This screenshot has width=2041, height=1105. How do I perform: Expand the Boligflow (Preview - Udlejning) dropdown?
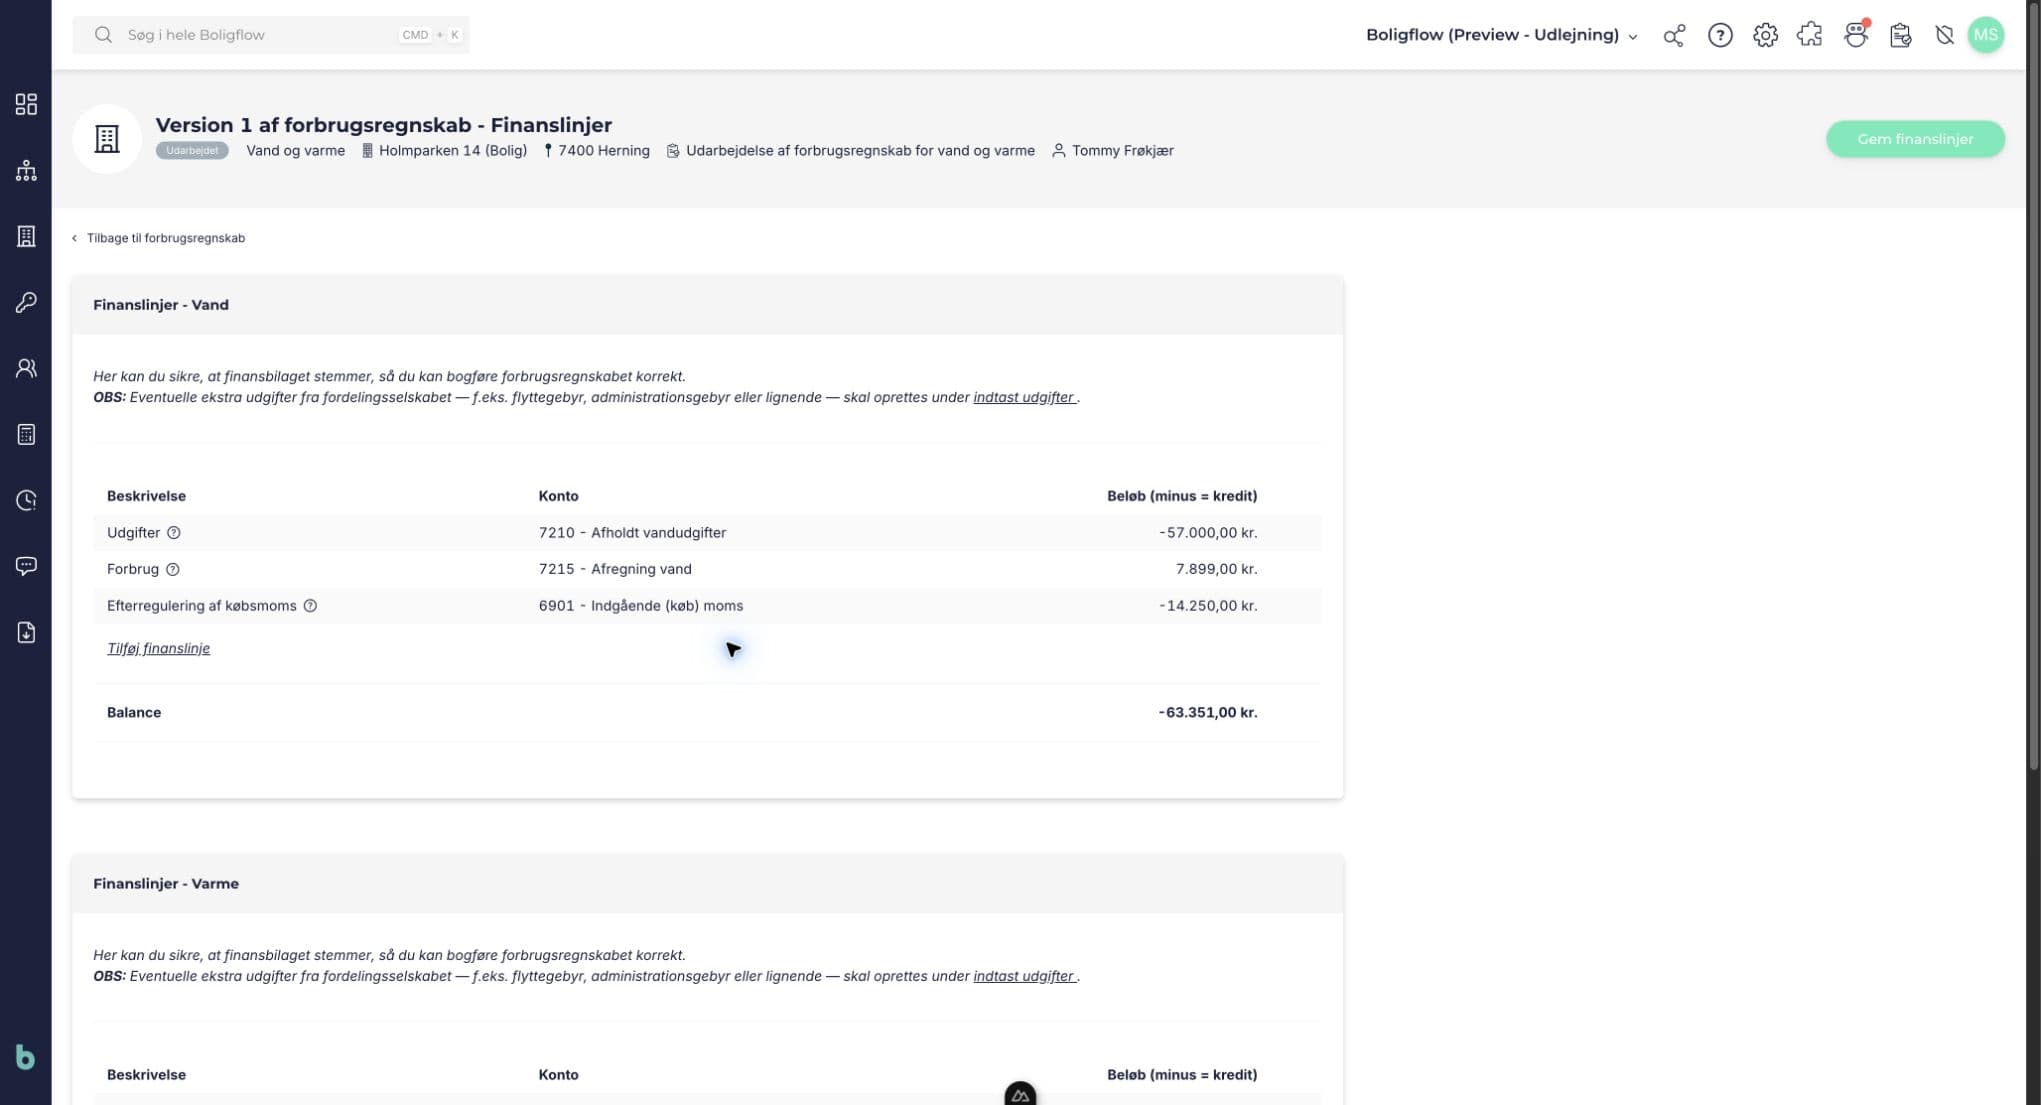tap(1502, 35)
